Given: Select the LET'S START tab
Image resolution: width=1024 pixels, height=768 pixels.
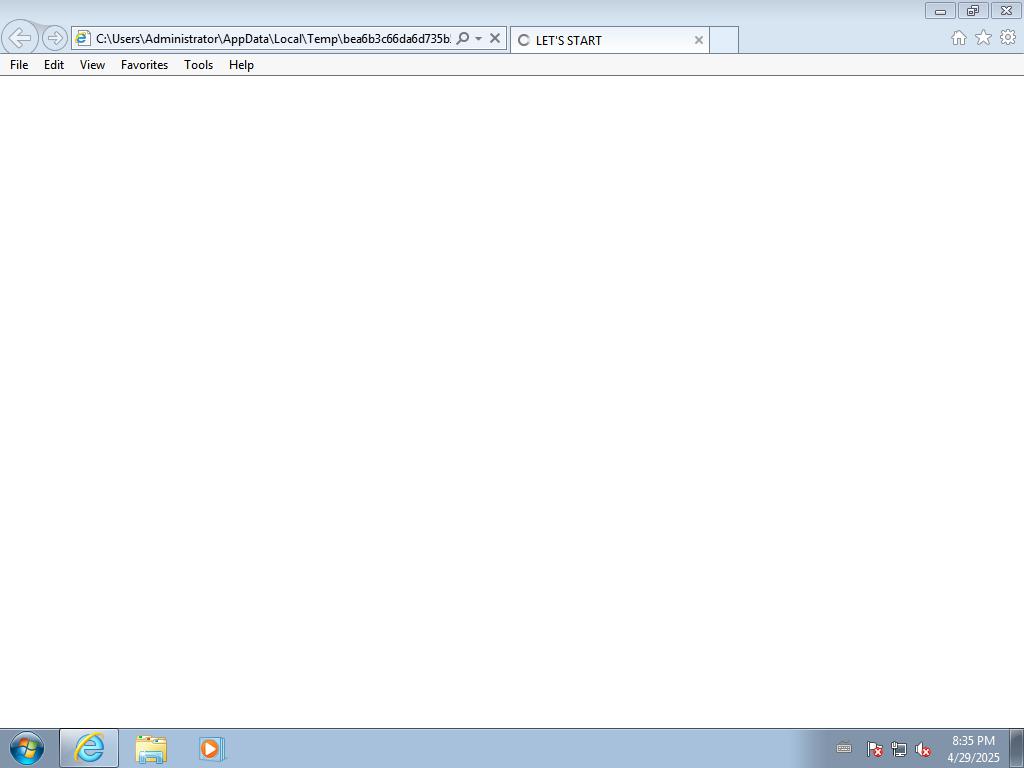Looking at the screenshot, I should click(x=609, y=40).
